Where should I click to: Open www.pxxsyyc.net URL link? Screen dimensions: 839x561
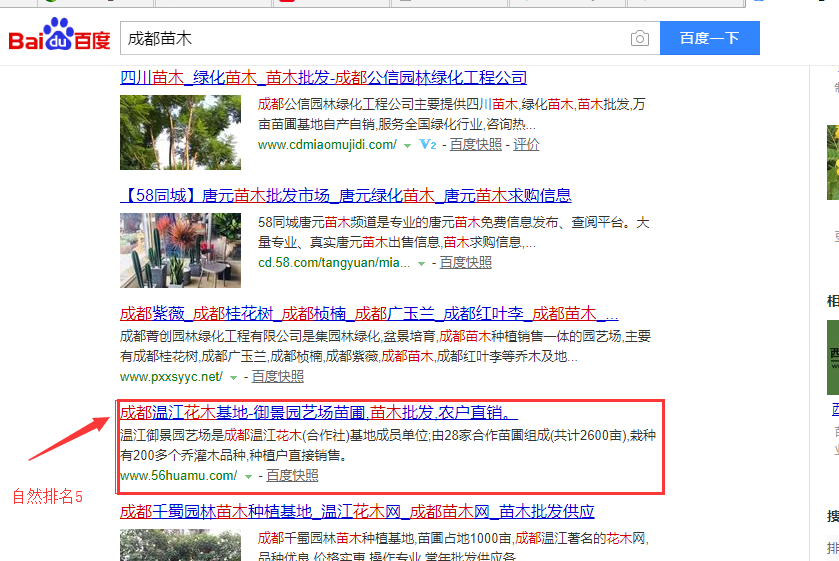pos(171,377)
